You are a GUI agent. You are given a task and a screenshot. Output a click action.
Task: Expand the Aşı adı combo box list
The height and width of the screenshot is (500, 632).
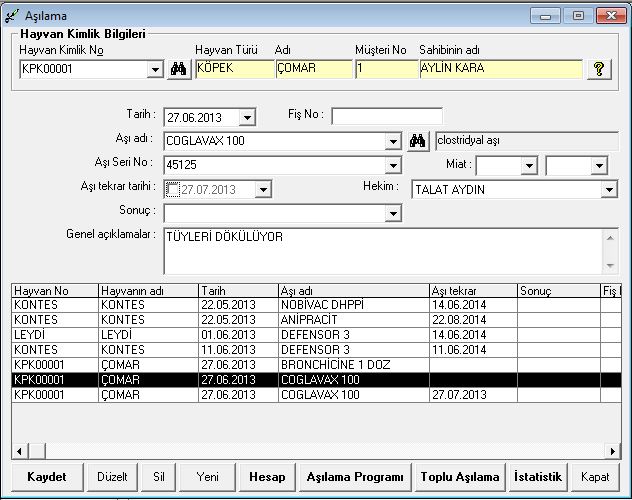pos(393,141)
